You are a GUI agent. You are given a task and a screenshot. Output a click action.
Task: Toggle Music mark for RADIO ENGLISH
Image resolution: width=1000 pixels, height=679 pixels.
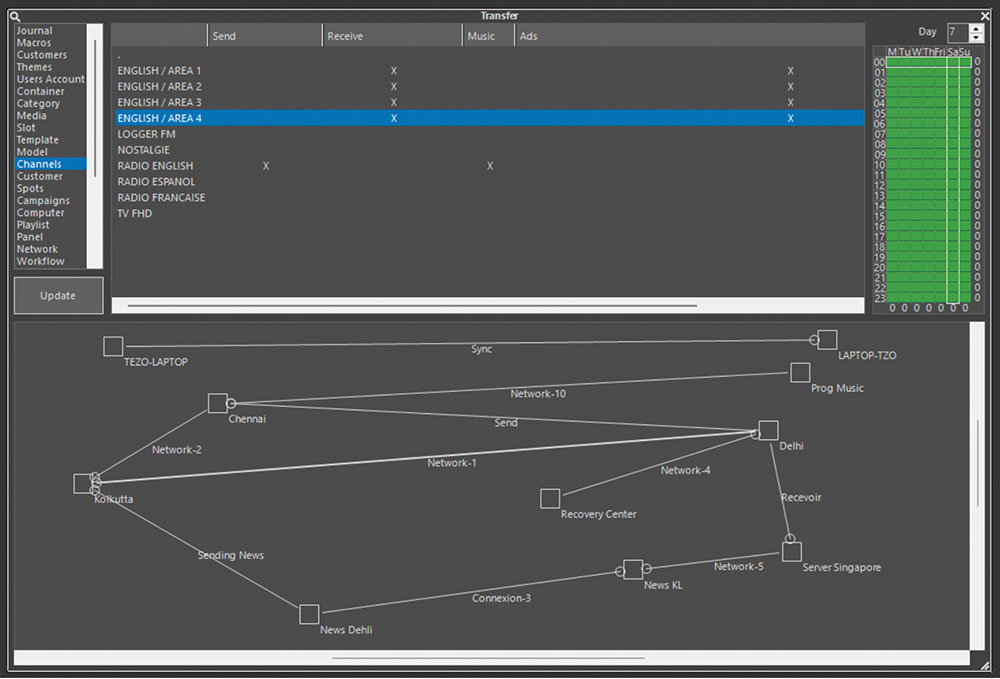pyautogui.click(x=490, y=166)
